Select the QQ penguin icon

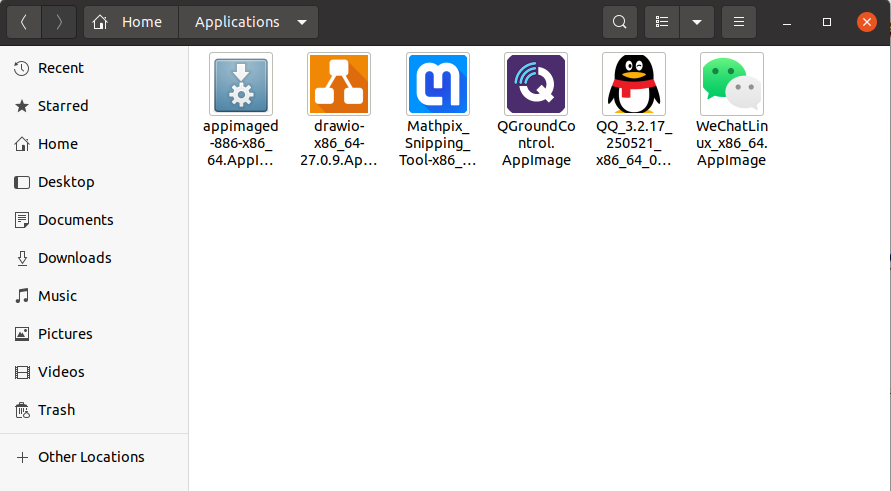click(x=634, y=84)
